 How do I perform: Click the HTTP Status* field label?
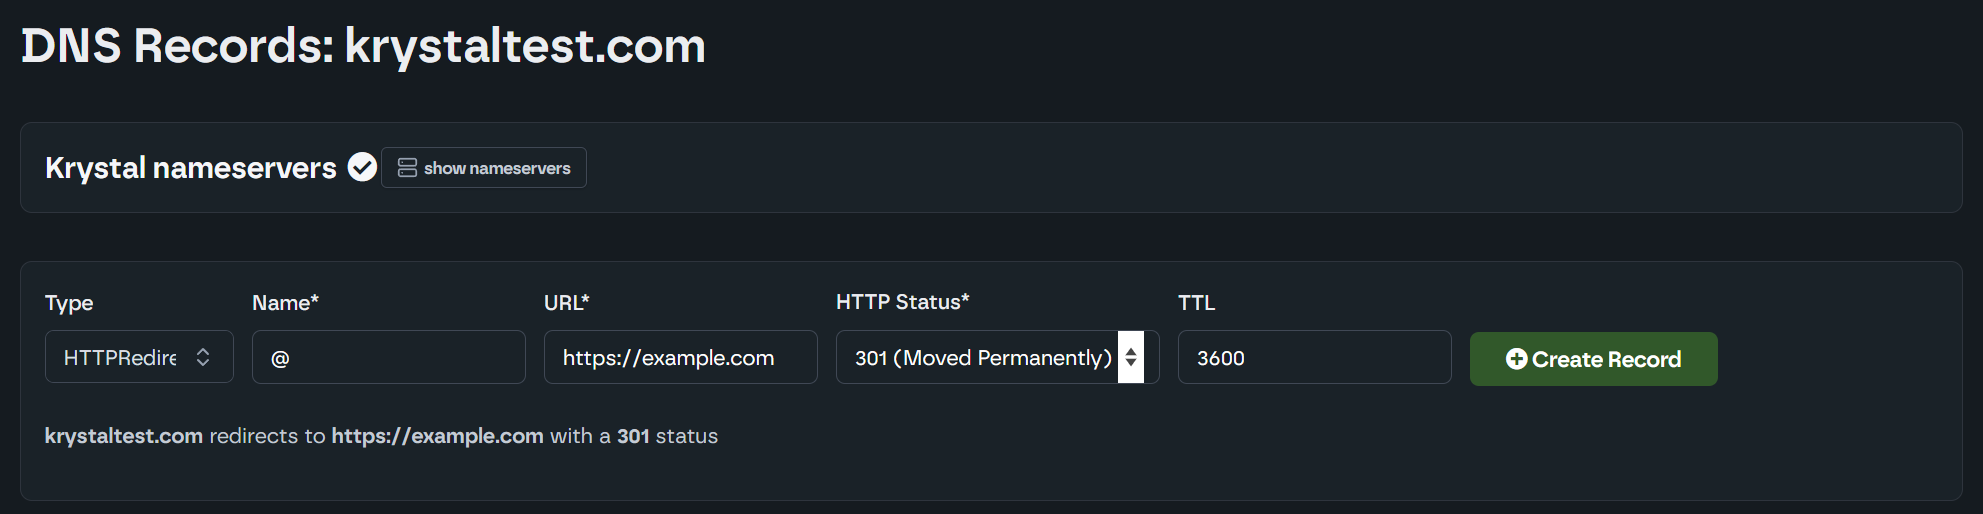tap(902, 302)
